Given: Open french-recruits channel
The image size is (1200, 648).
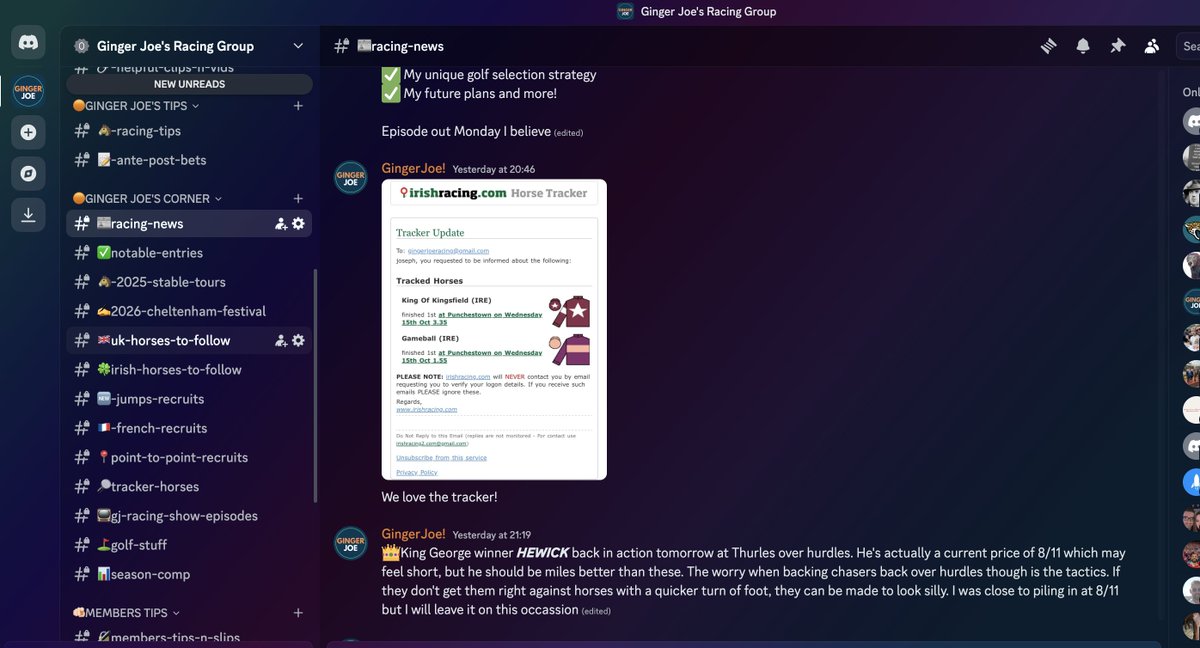Looking at the screenshot, I should 189,428.
